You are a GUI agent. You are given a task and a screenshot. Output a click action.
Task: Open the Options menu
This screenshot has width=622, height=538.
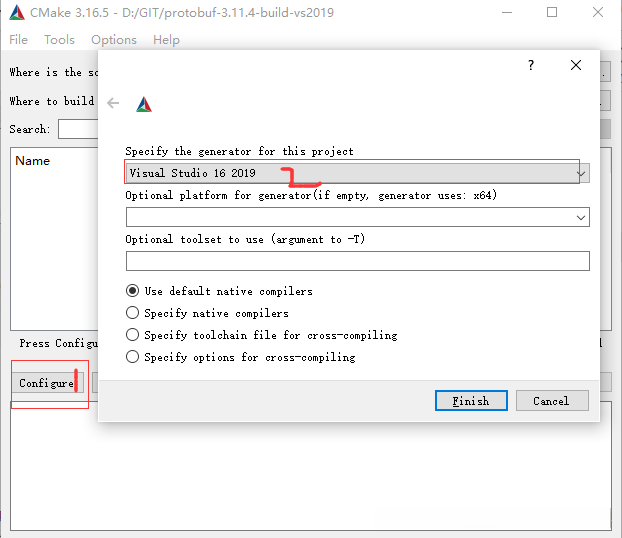[114, 40]
